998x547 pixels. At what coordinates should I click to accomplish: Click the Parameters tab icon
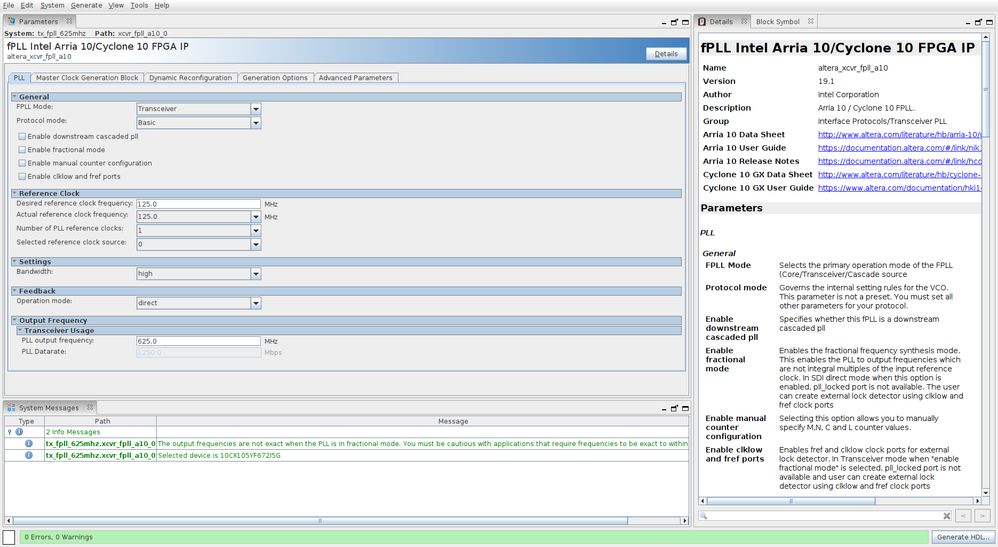[11, 21]
